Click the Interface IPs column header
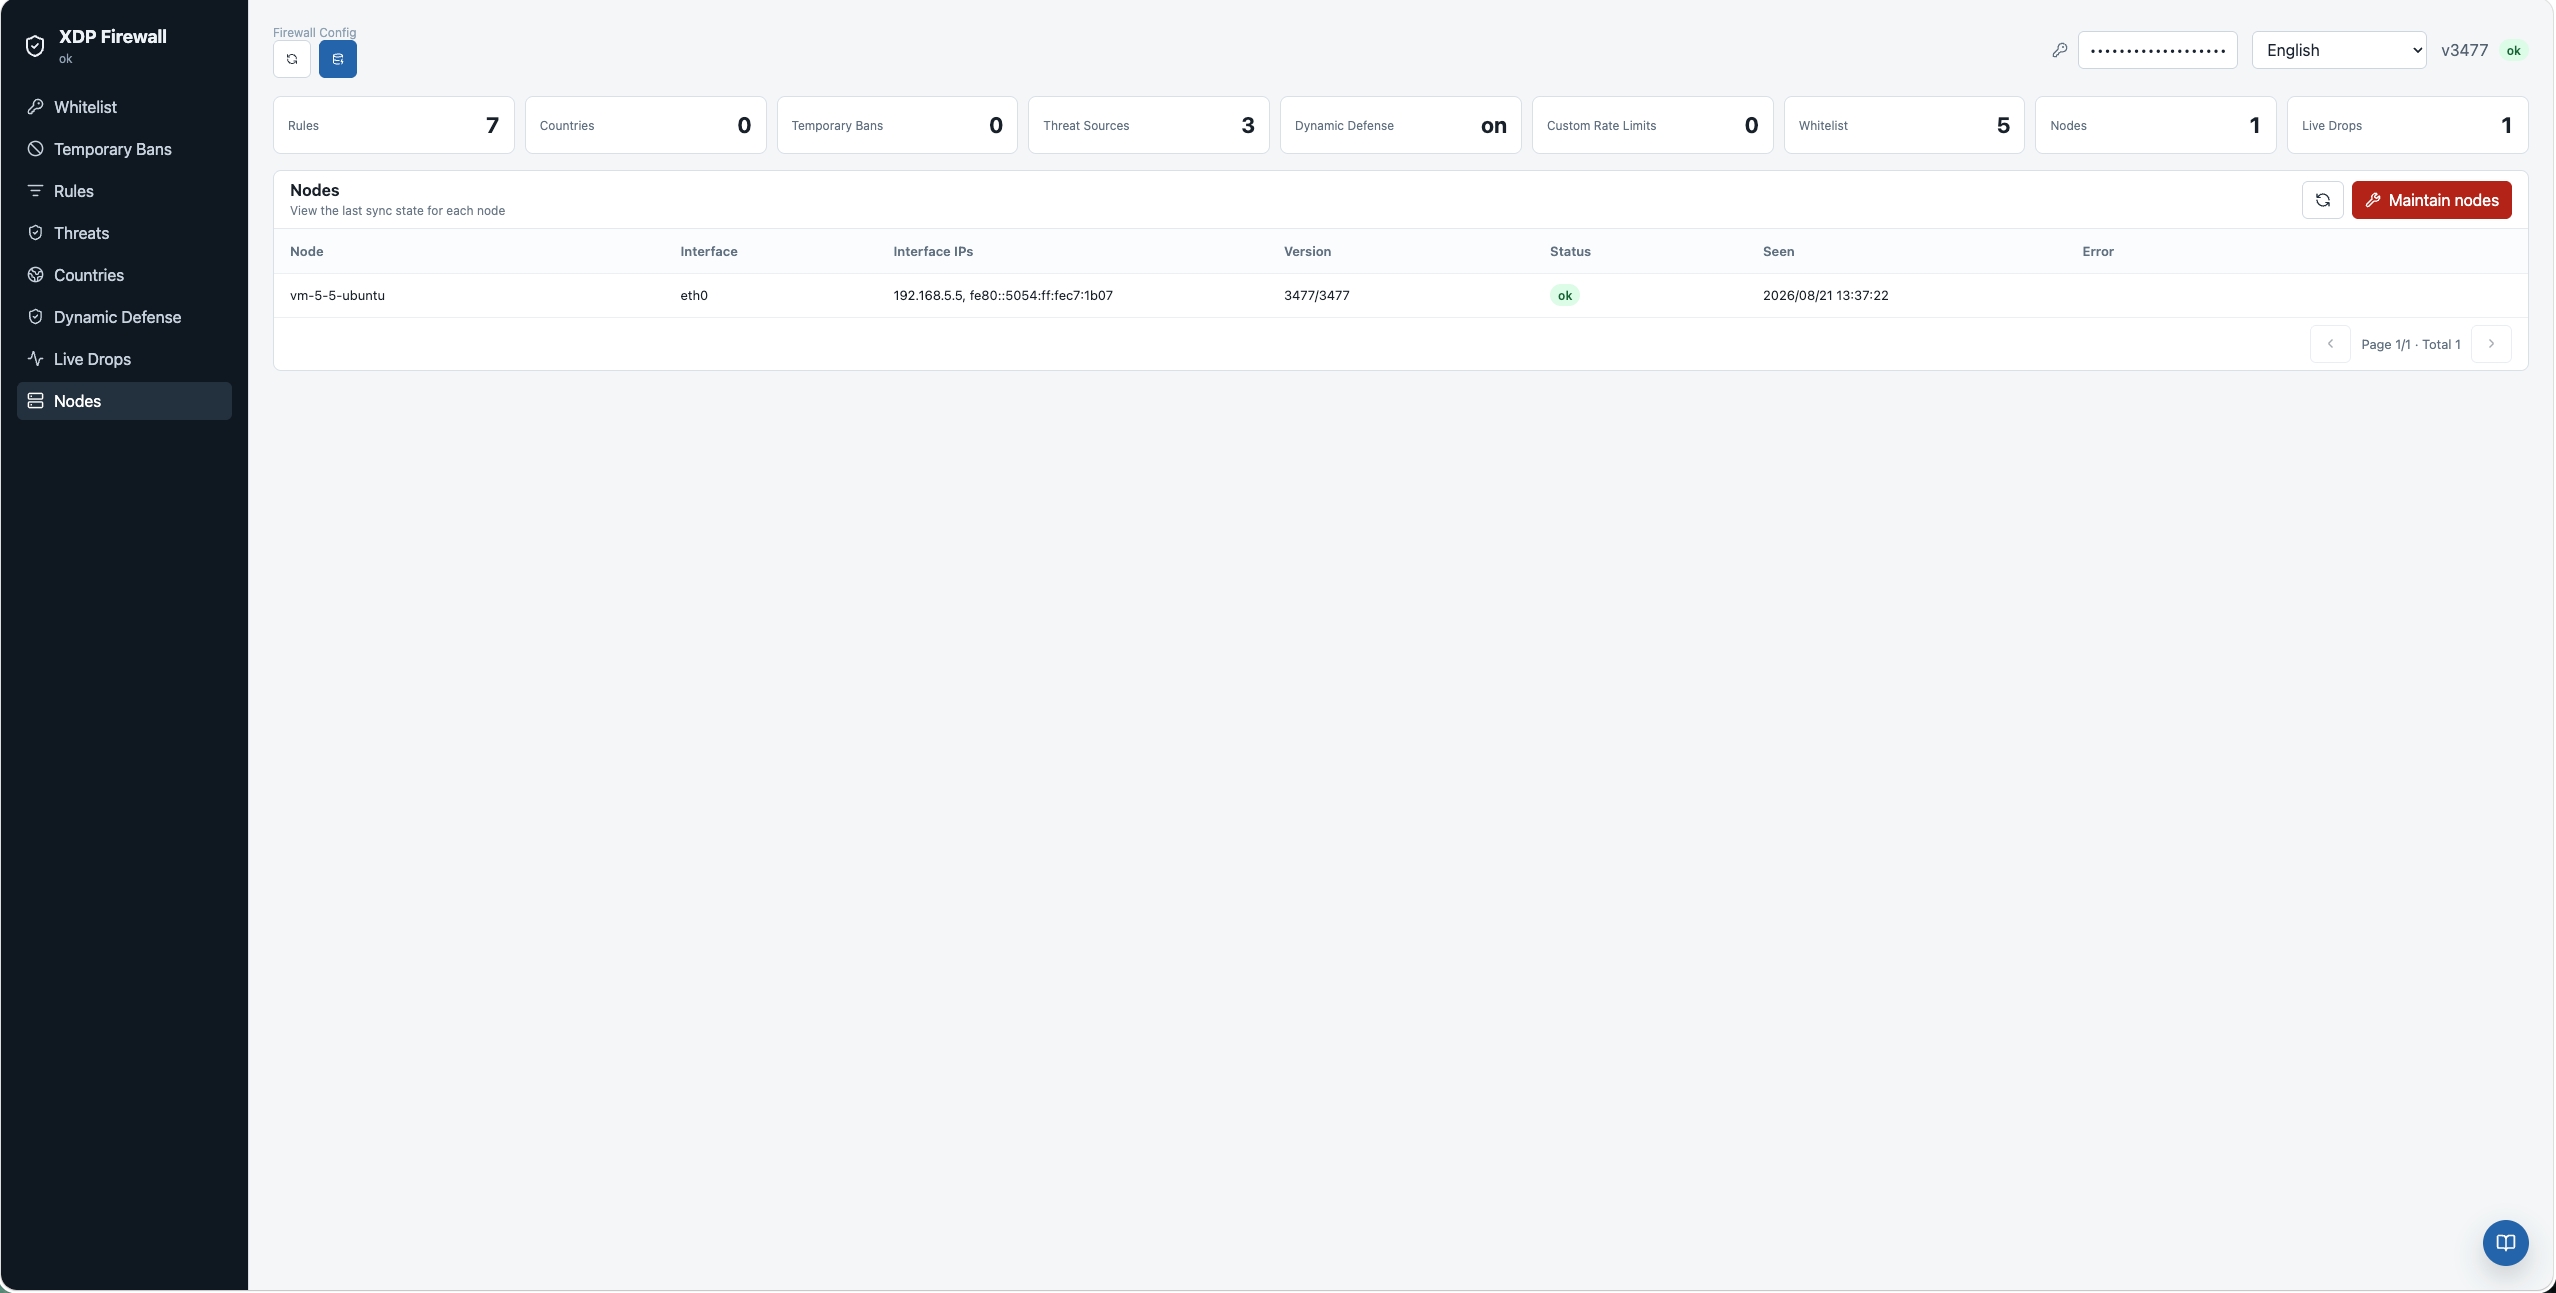2556x1293 pixels. (933, 251)
